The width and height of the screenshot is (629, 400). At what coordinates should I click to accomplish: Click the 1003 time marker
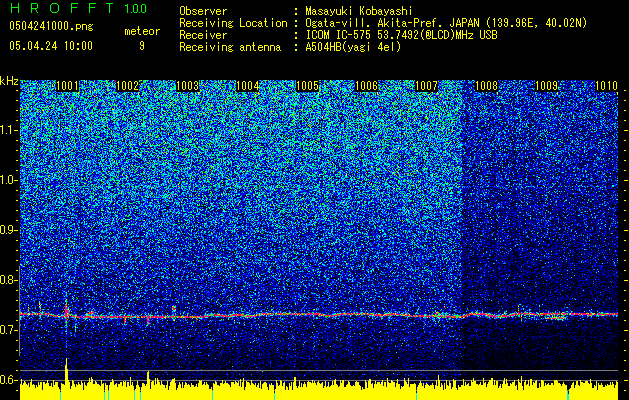click(x=187, y=86)
